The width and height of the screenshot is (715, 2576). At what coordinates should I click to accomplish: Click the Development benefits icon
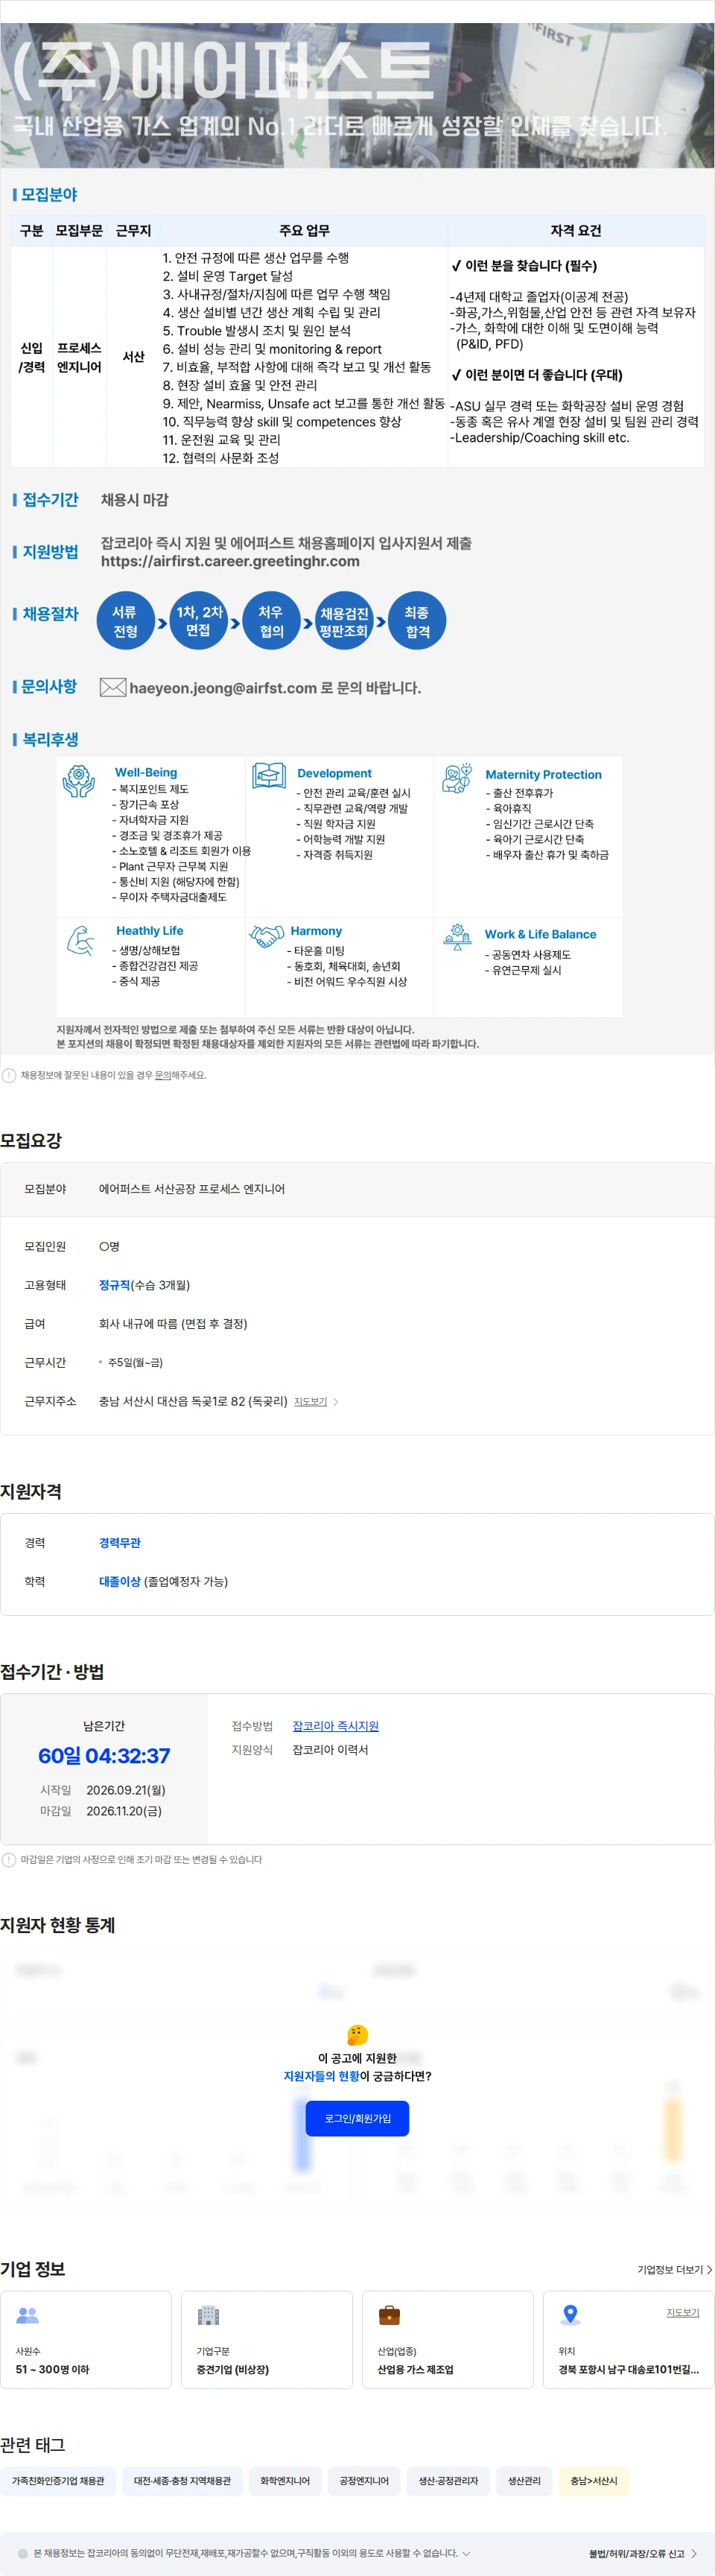pyautogui.click(x=268, y=776)
